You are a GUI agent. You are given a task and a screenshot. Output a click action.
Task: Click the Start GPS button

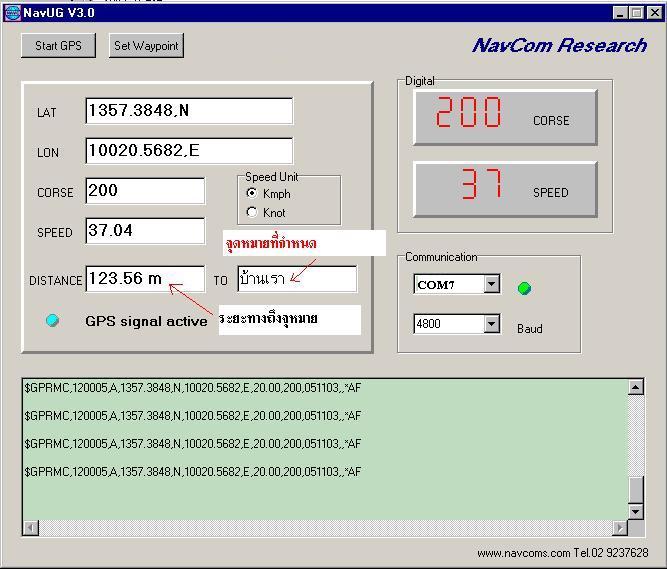pyautogui.click(x=58, y=46)
